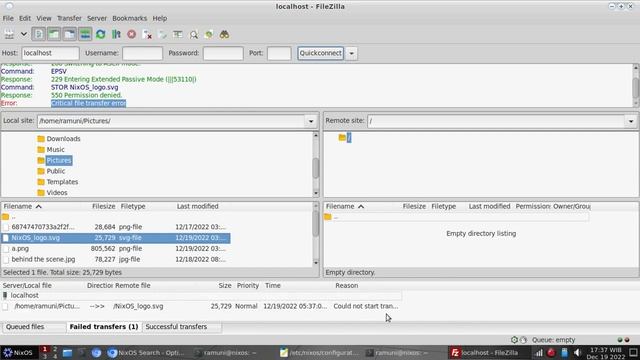This screenshot has height=360, width=640.
Task: Open the NixOS start menu in taskbar
Action: click(18, 353)
